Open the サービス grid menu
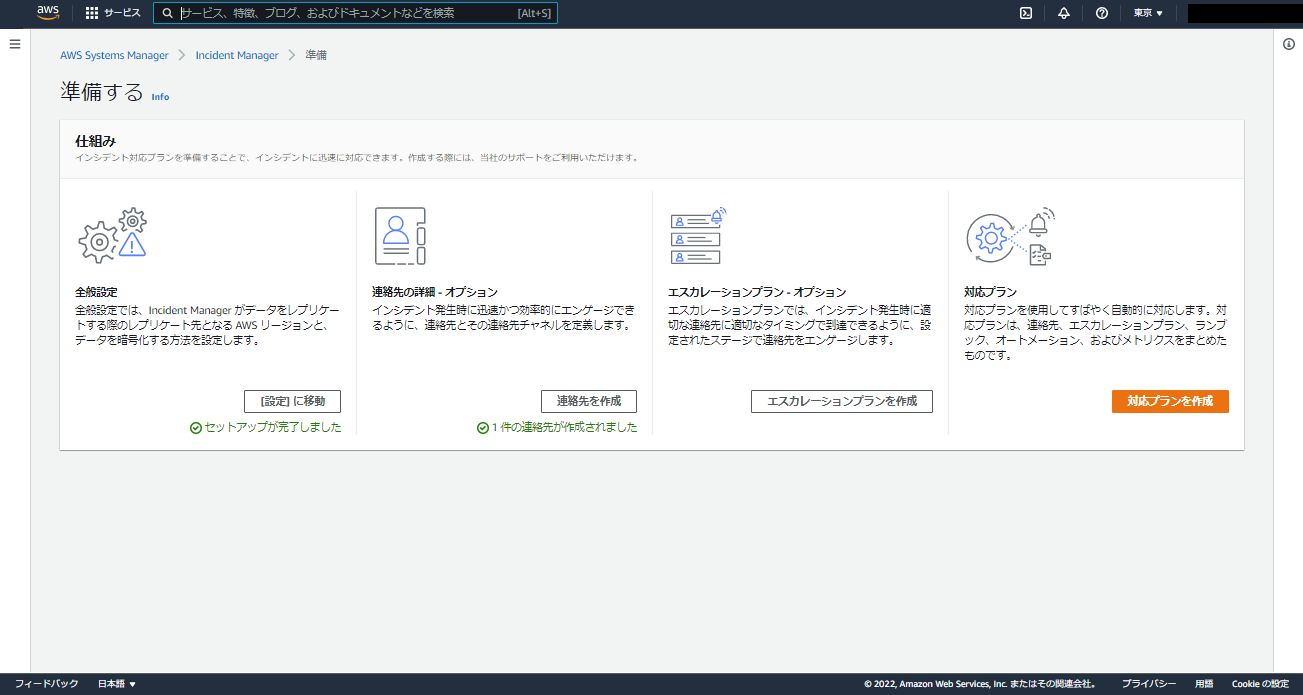Viewport: 1303px width, 695px height. [113, 13]
